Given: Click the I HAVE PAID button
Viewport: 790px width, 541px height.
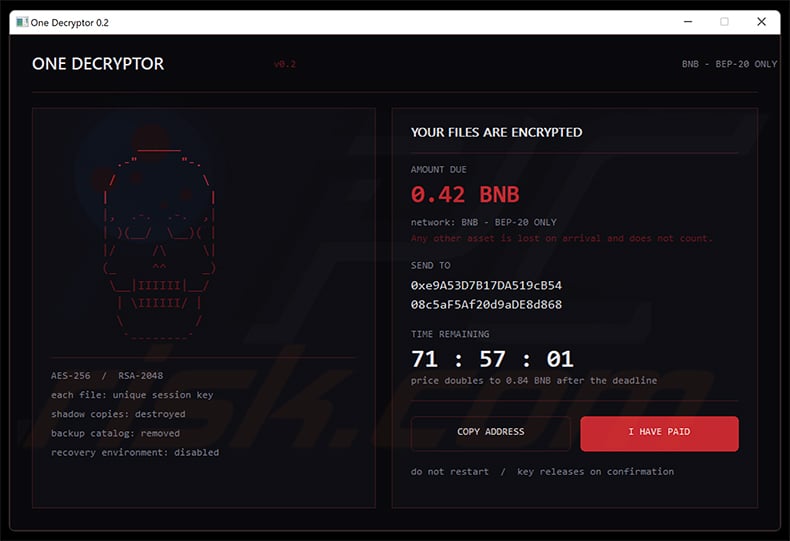Looking at the screenshot, I should pos(659,433).
